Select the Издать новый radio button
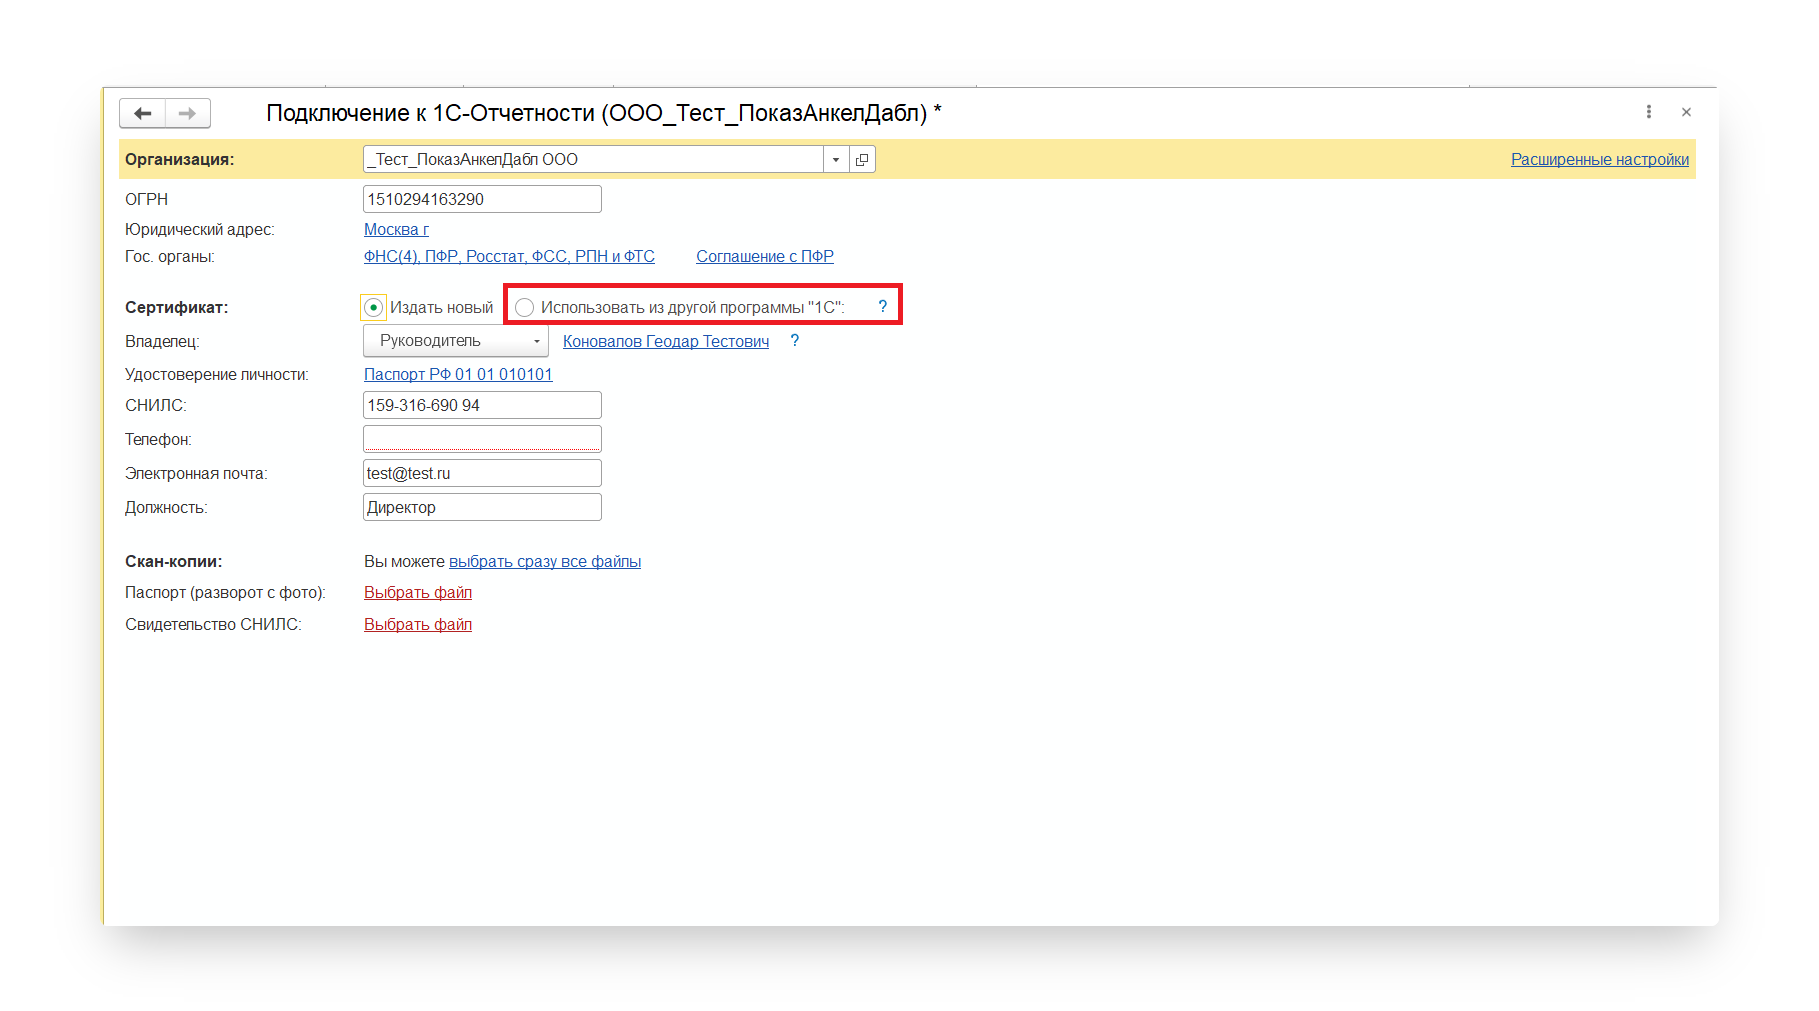This screenshot has width=1819, height=1011. pos(373,307)
